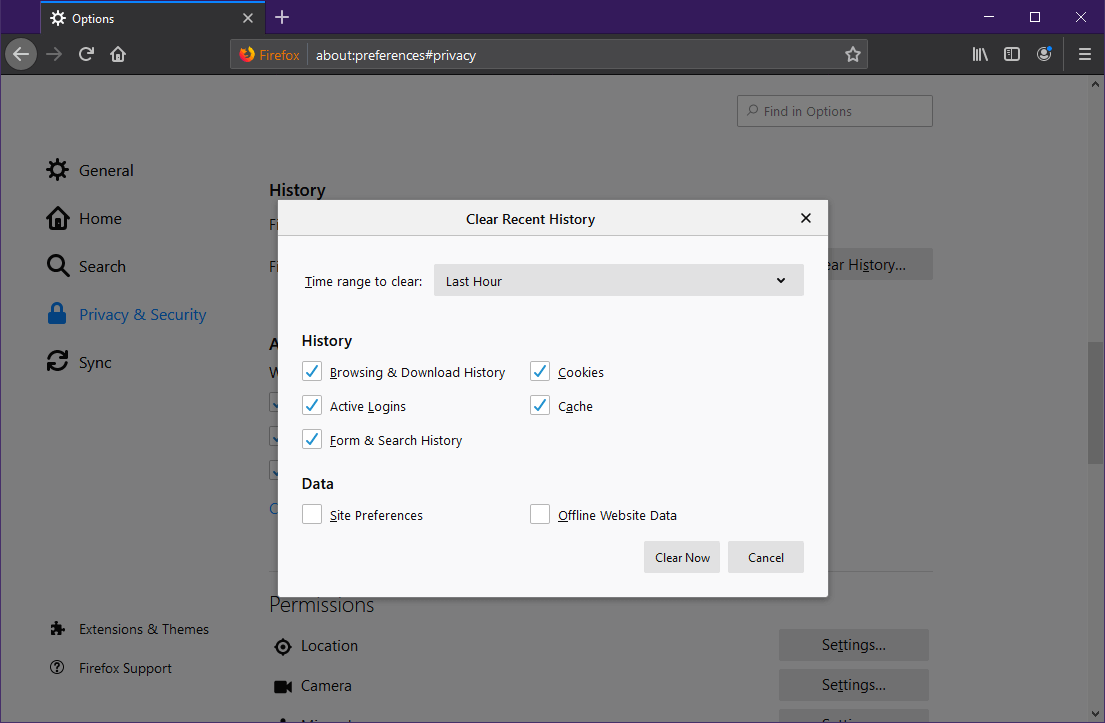Click the forward navigation arrow
Screen dimensions: 1105x723
point(54,54)
